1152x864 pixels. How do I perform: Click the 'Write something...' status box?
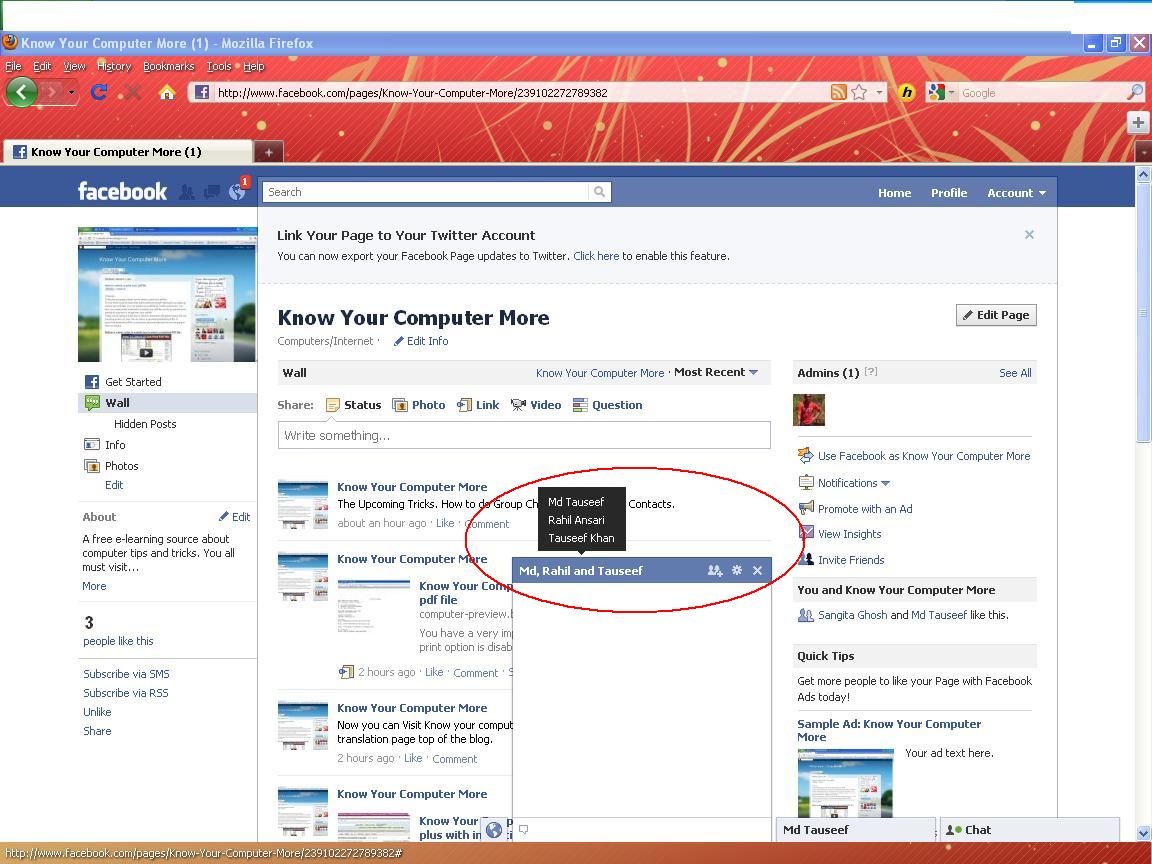[524, 435]
